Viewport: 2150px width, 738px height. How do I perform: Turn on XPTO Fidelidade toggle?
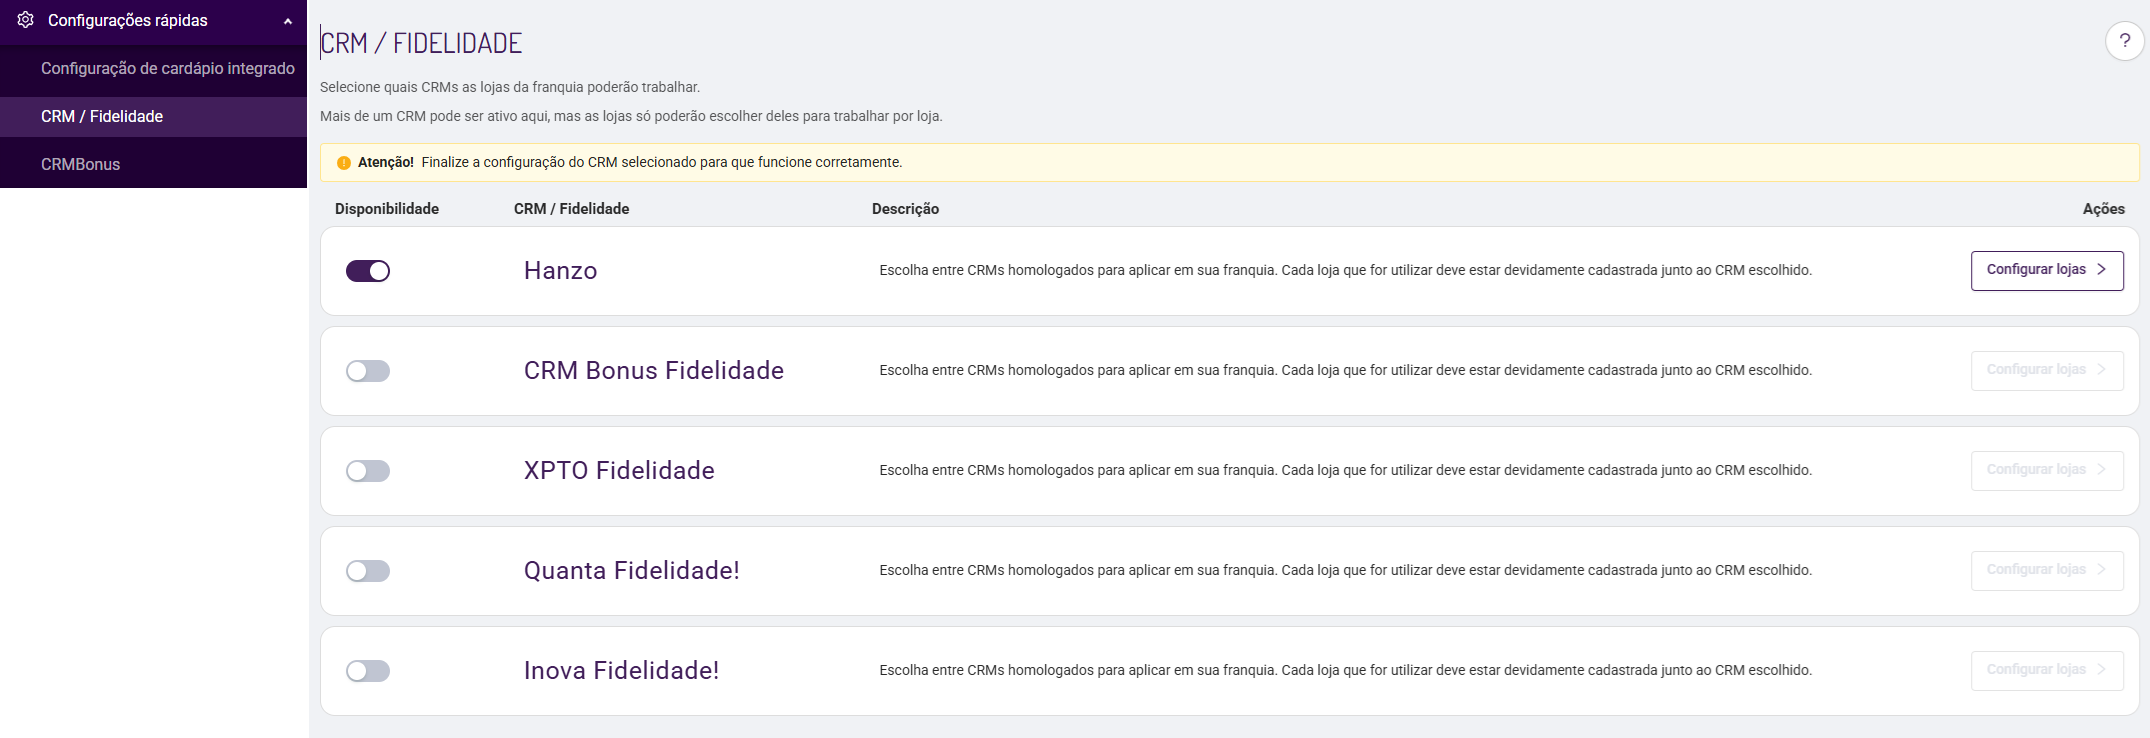(x=368, y=471)
